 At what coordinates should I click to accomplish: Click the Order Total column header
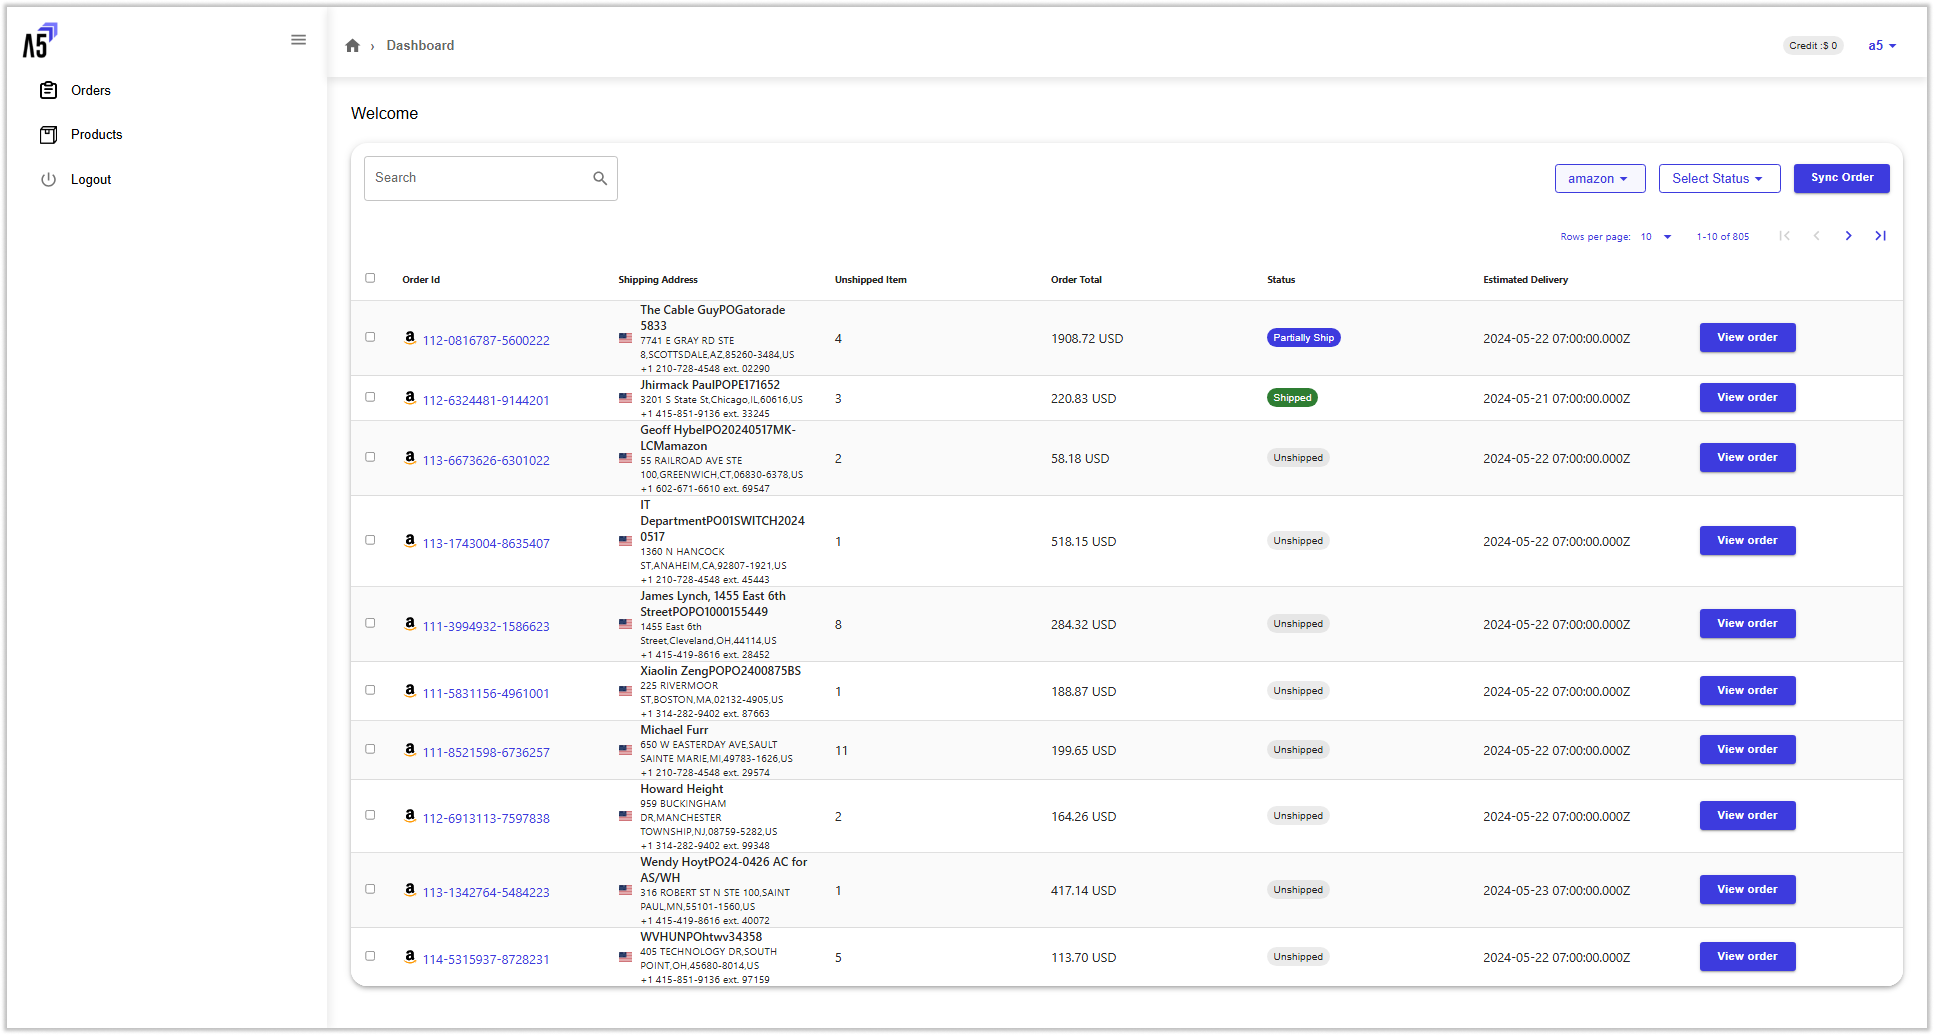pos(1076,280)
